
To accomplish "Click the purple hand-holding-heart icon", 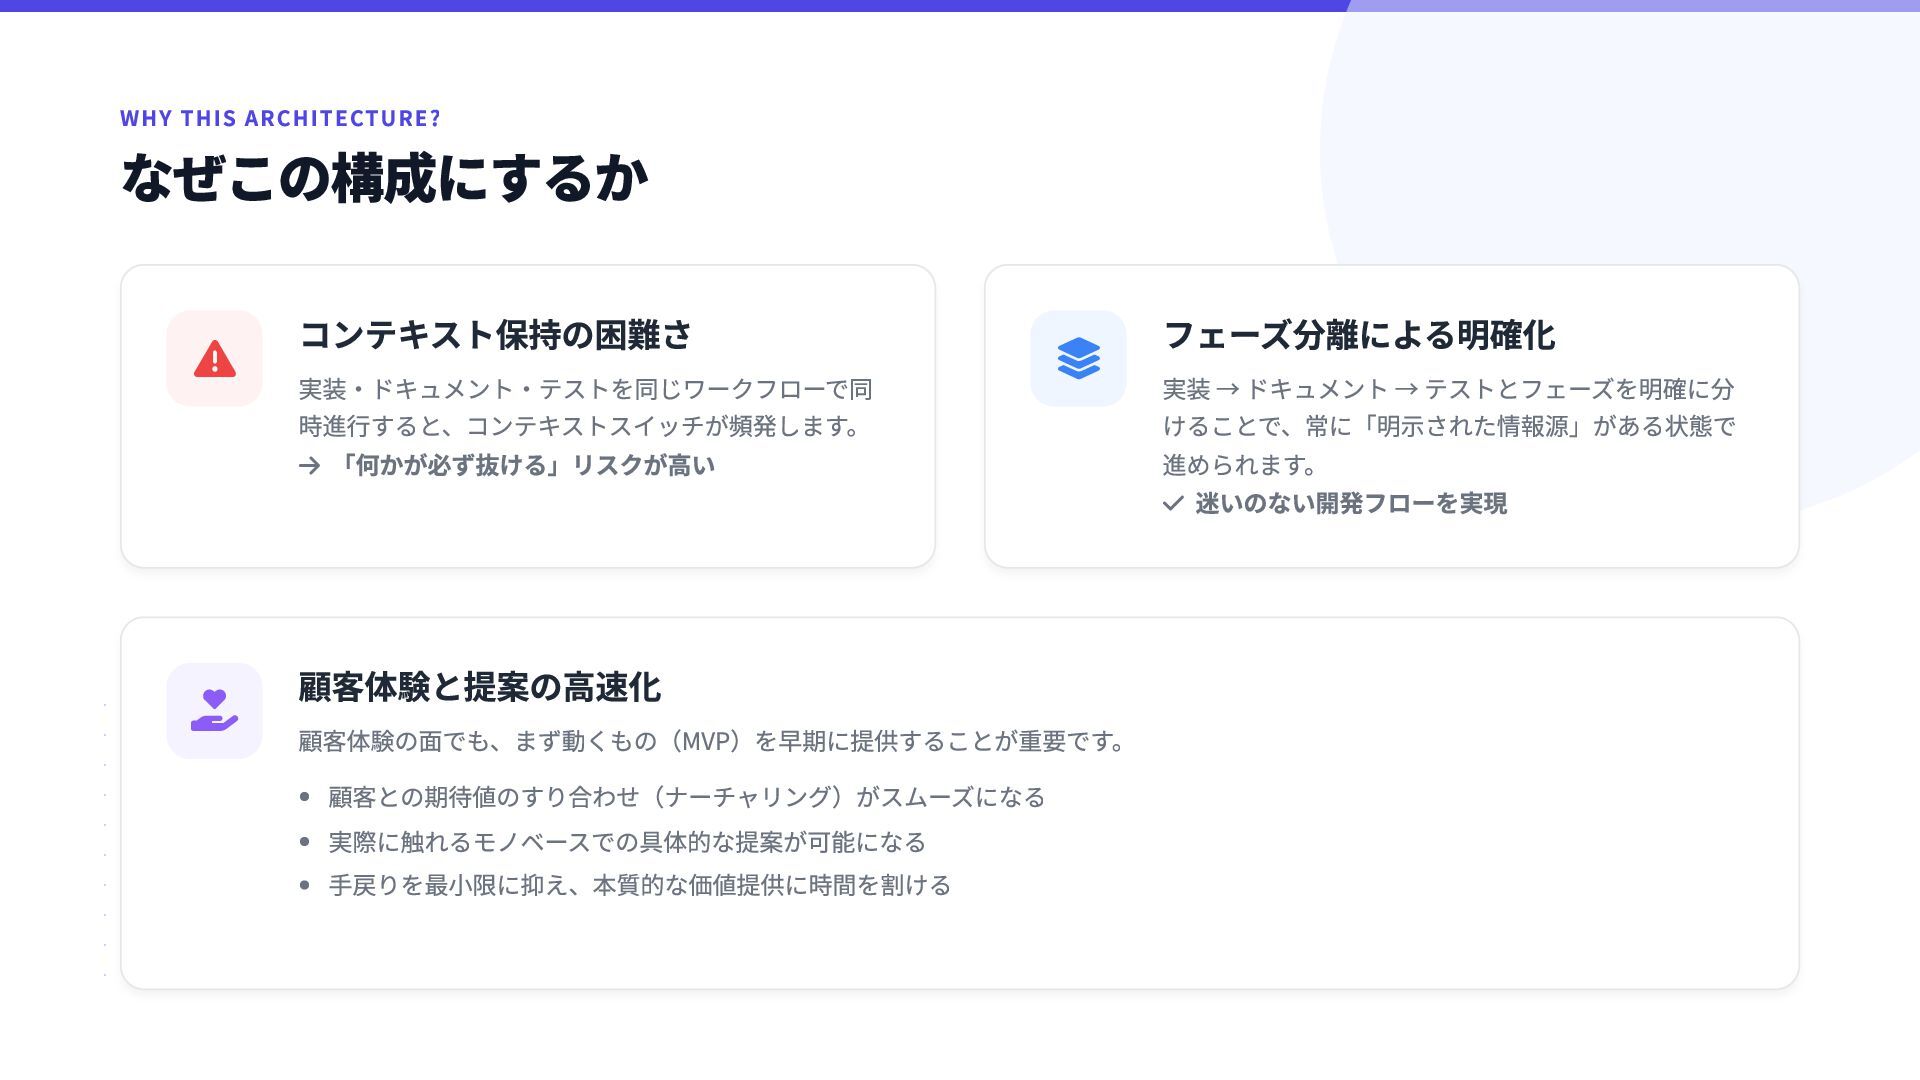I will coord(214,711).
